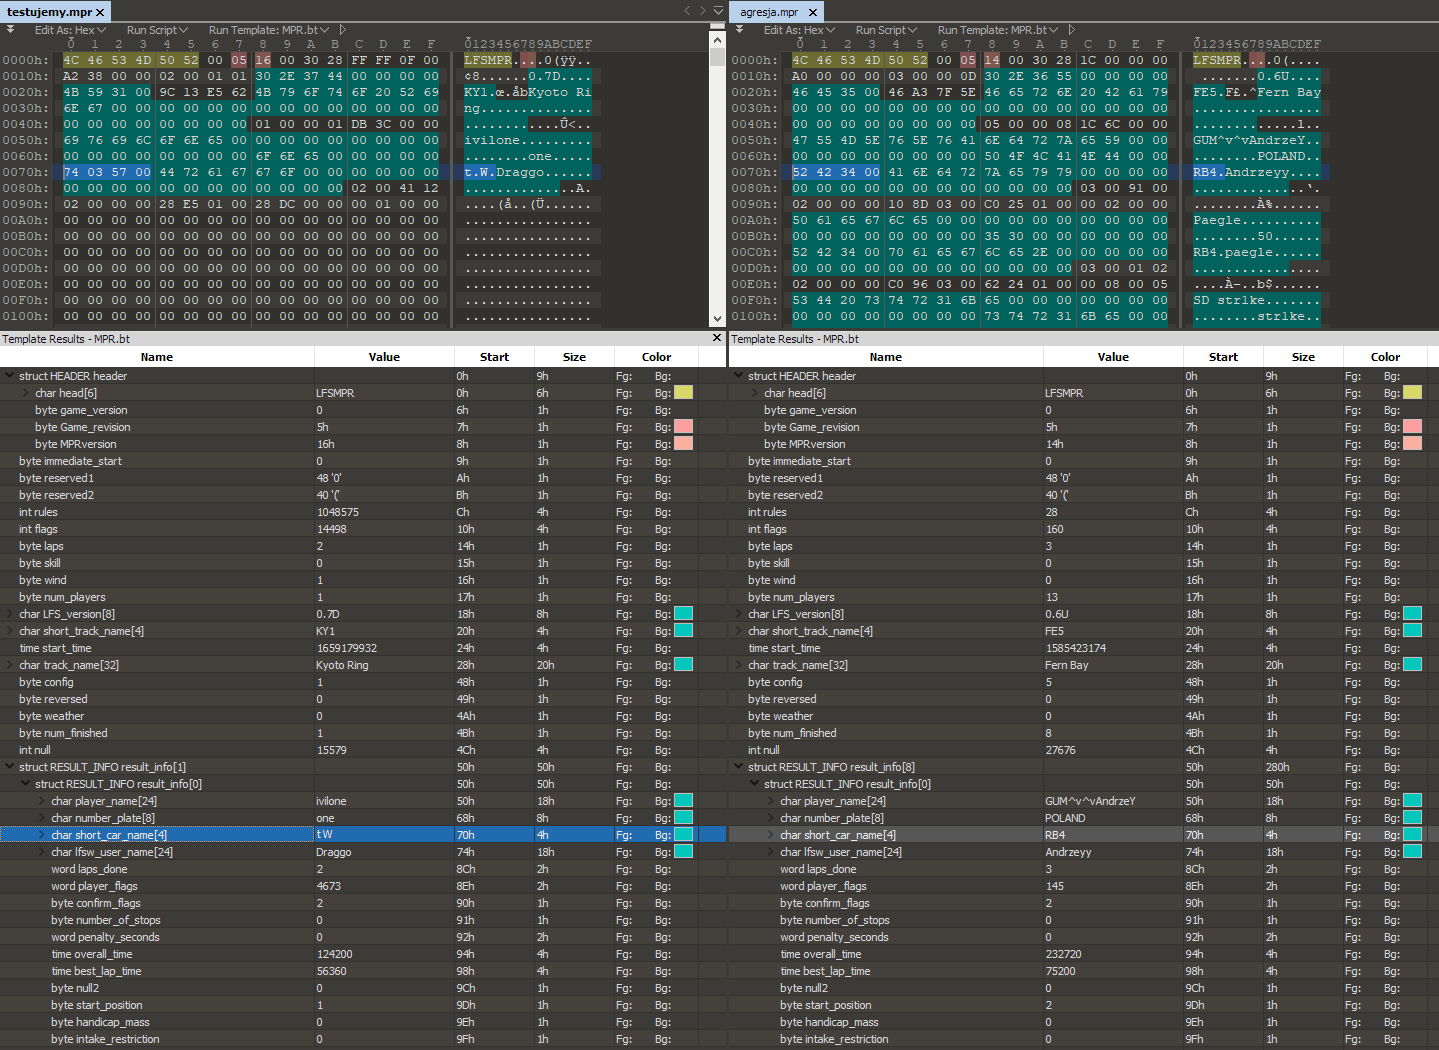Click the 'Fern Bay' value in right results
Screen dimensions: 1439x1050
[1067, 665]
